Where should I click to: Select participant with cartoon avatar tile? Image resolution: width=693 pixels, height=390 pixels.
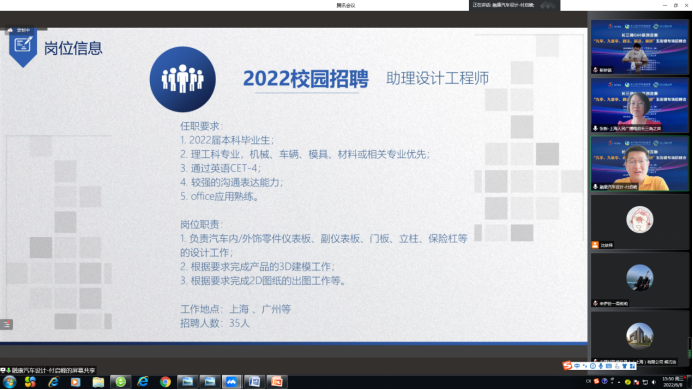[640, 222]
